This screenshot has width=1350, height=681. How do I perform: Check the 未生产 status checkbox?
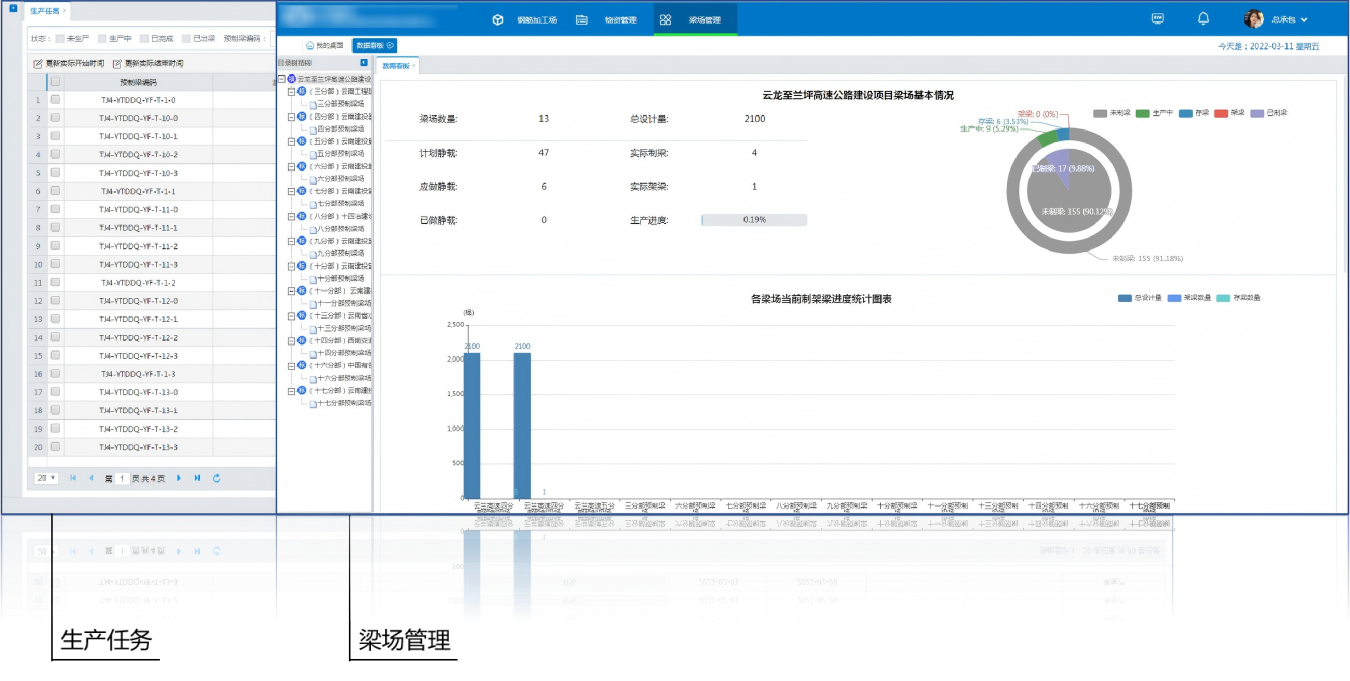60,38
